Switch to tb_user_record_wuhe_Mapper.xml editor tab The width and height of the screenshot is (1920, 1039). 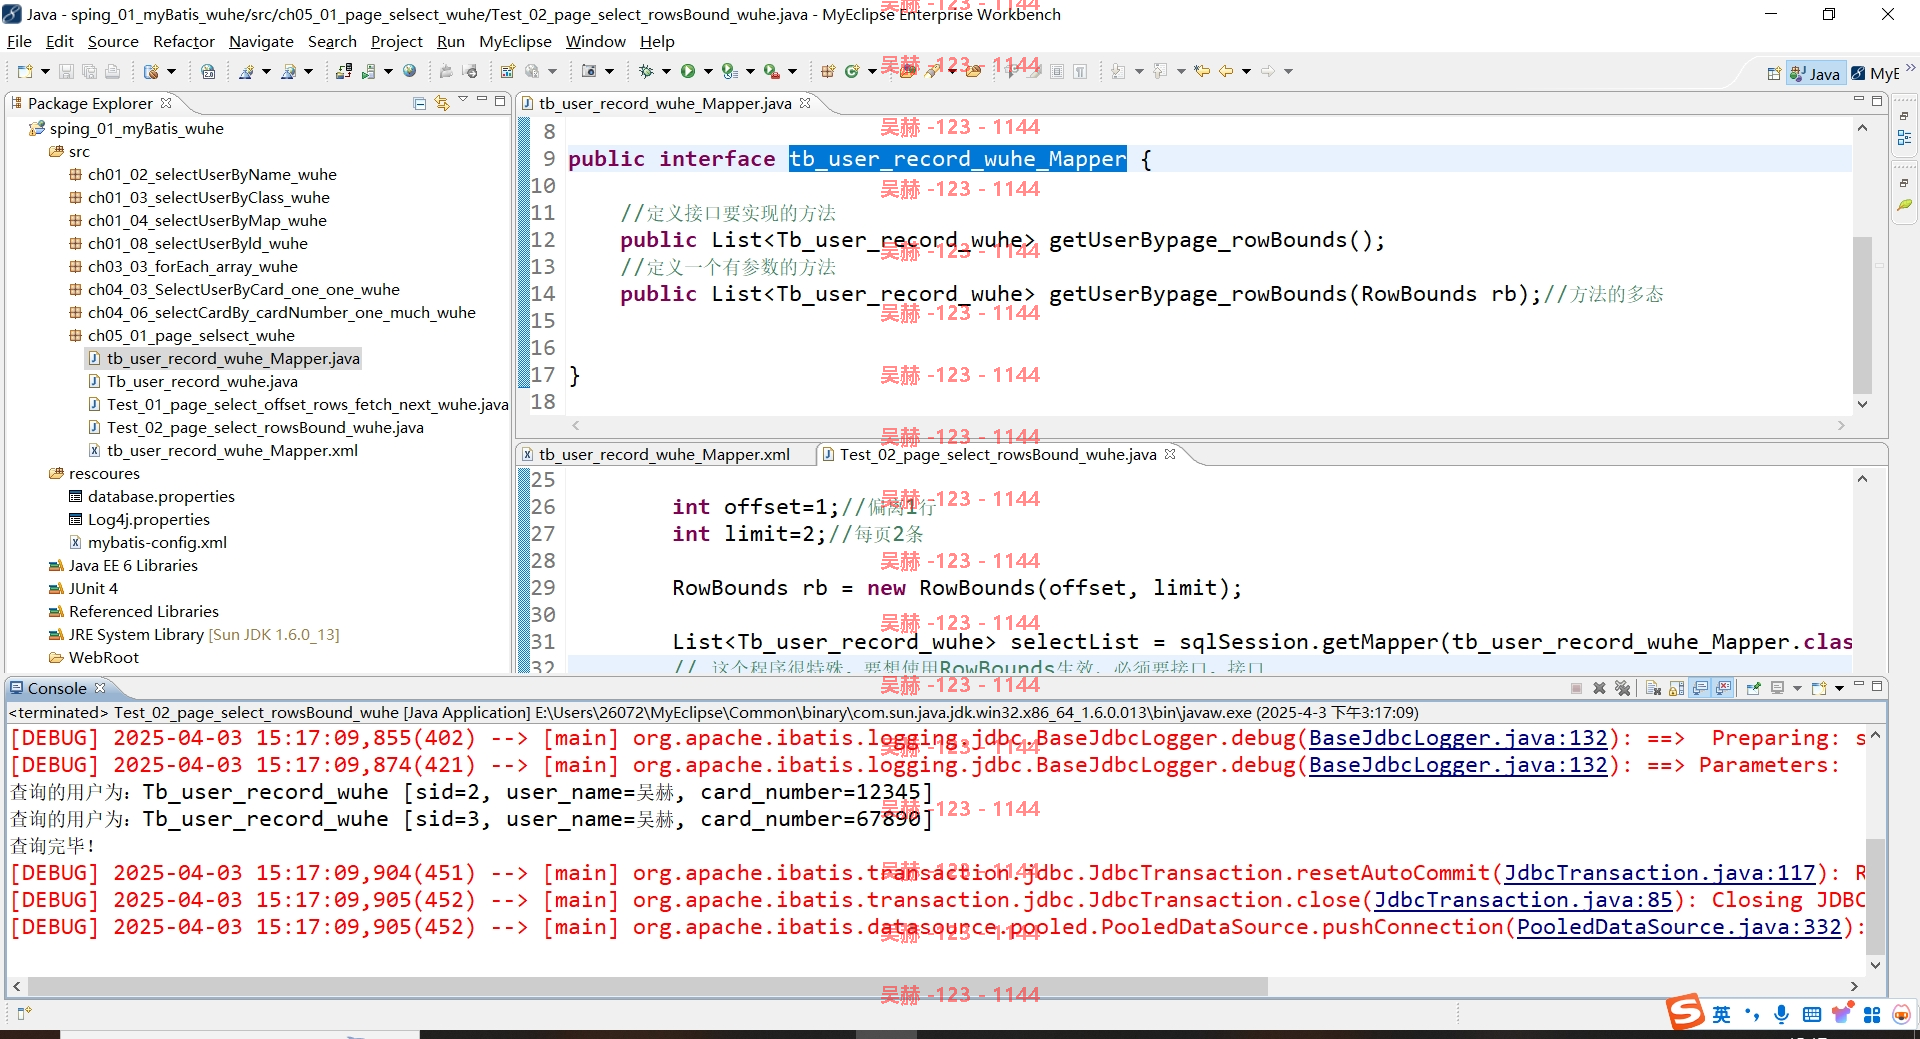point(664,454)
